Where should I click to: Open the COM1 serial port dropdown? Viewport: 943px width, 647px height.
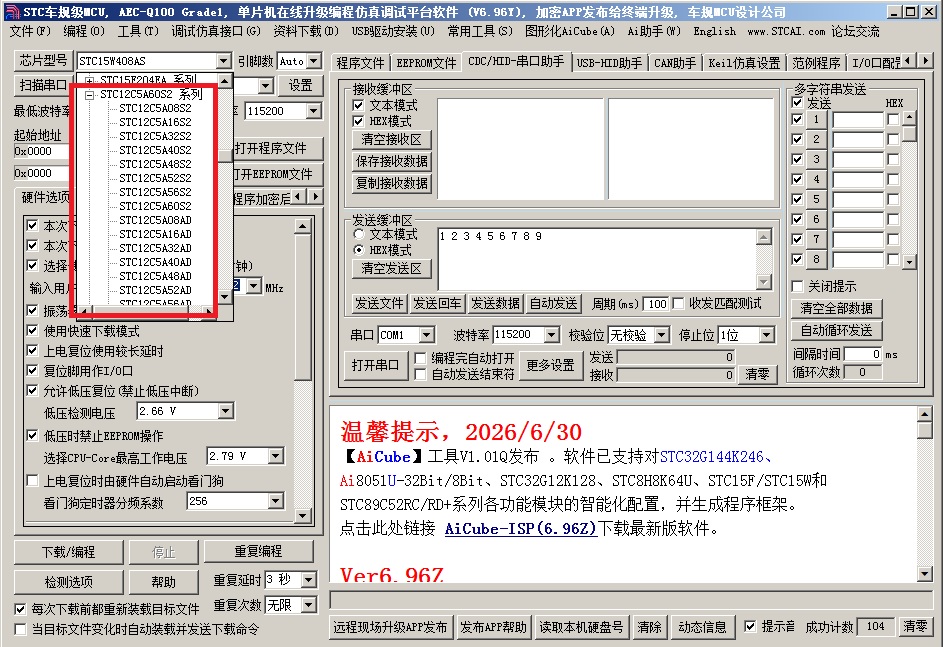coord(427,335)
